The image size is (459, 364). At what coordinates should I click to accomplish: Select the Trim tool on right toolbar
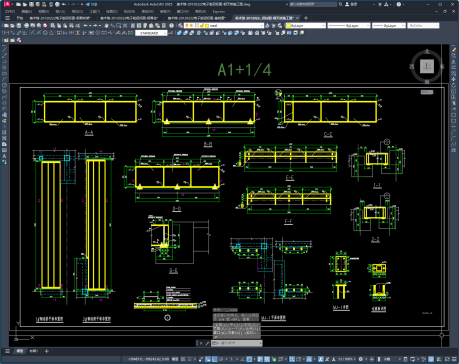click(x=454, y=103)
